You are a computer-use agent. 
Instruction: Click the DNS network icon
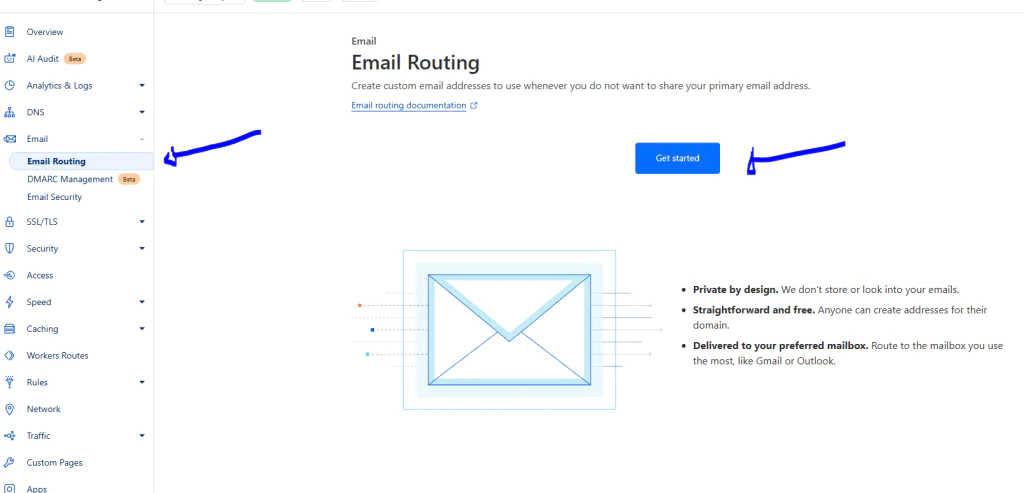coord(10,113)
